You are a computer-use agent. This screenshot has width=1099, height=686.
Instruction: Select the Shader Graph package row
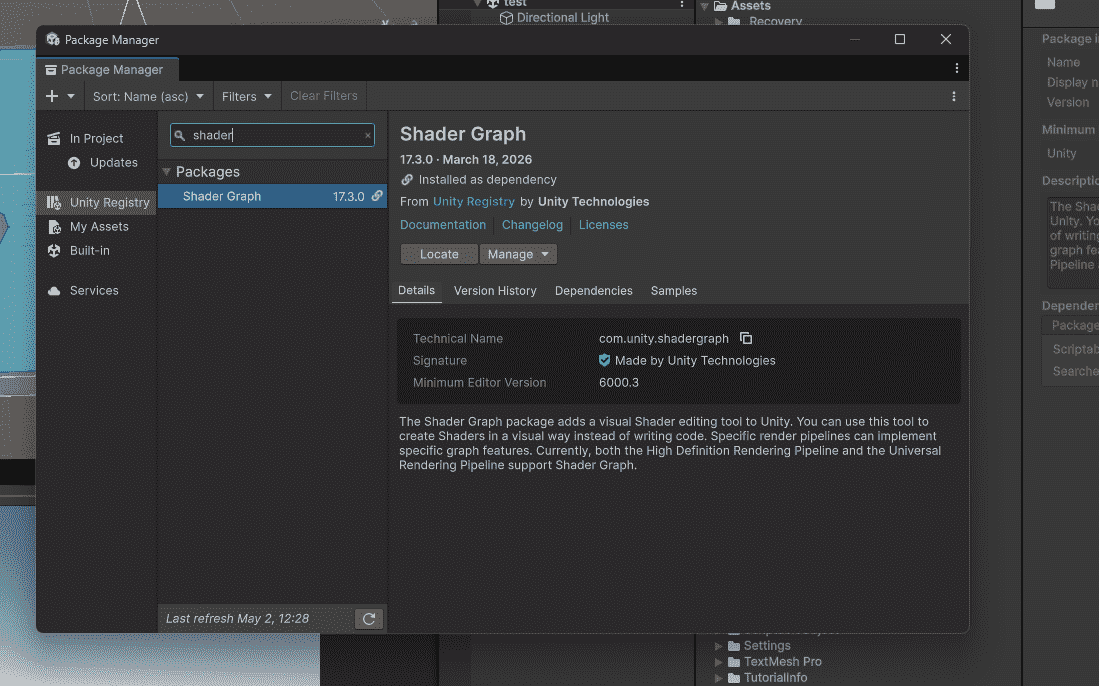tap(272, 196)
